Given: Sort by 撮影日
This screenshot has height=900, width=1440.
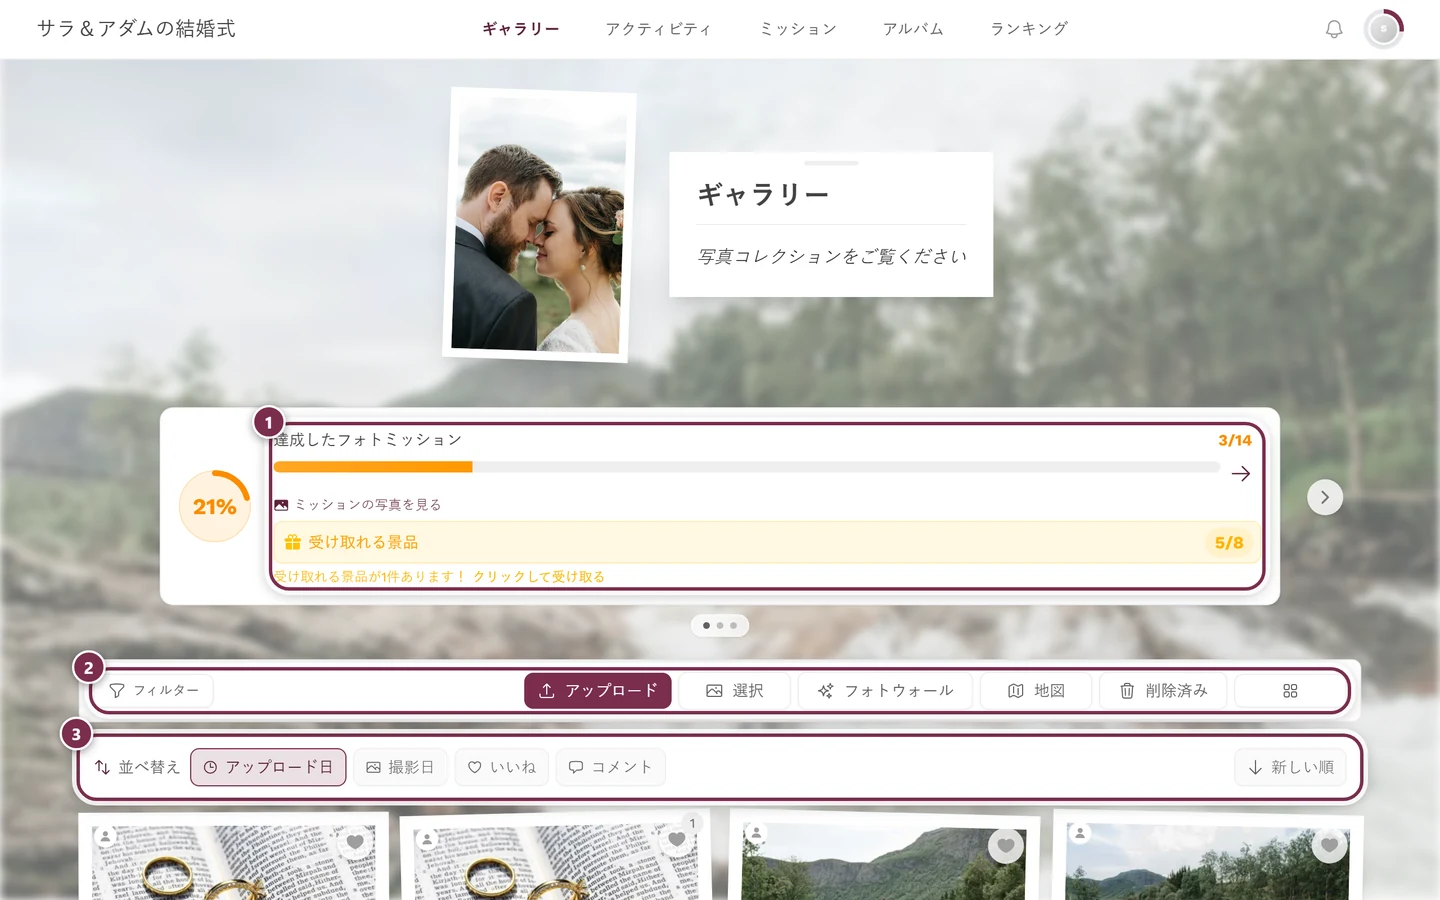Looking at the screenshot, I should 400,767.
